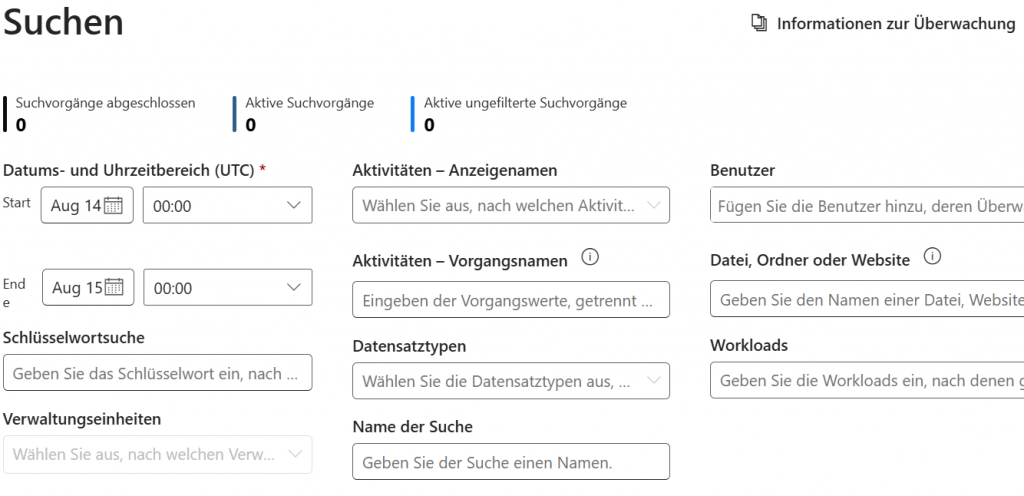Click info icon beside Datei, Ordner oder Website

(932, 258)
